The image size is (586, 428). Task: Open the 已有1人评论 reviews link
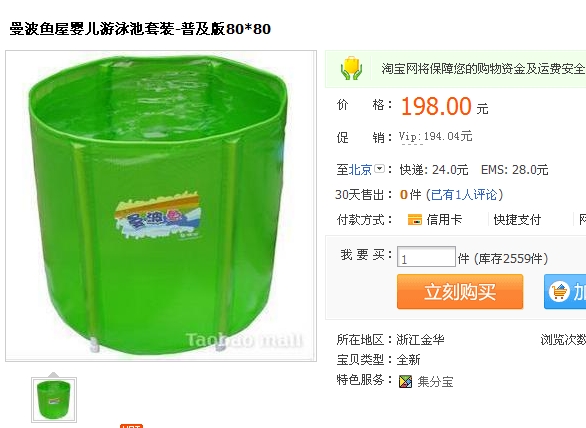[x=464, y=195]
